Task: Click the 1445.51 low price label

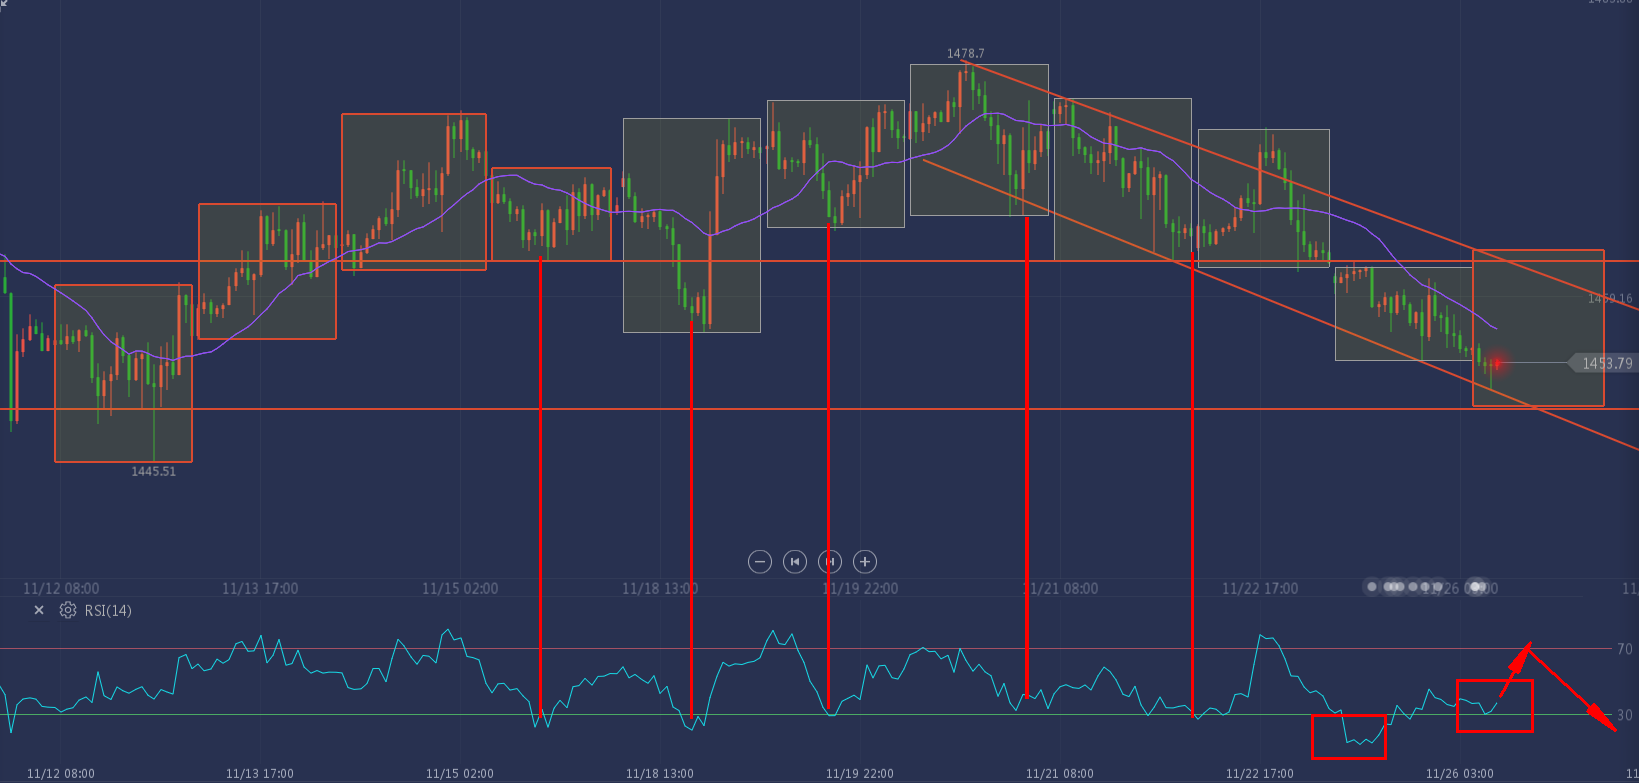Action: [153, 471]
